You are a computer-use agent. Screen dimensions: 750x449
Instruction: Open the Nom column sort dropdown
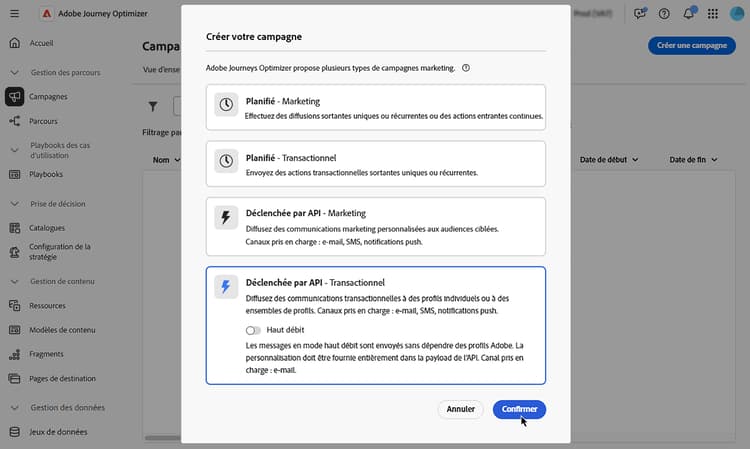pos(177,160)
